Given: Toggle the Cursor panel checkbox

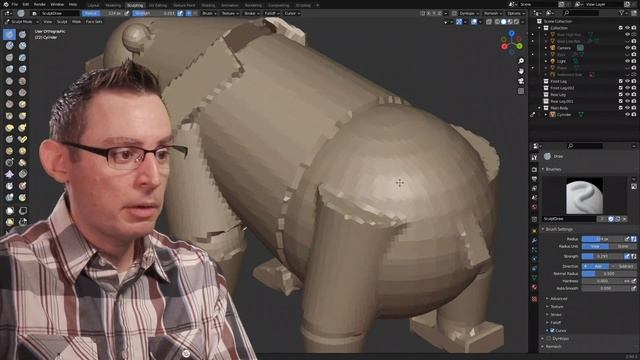Looking at the screenshot, I should point(552,331).
